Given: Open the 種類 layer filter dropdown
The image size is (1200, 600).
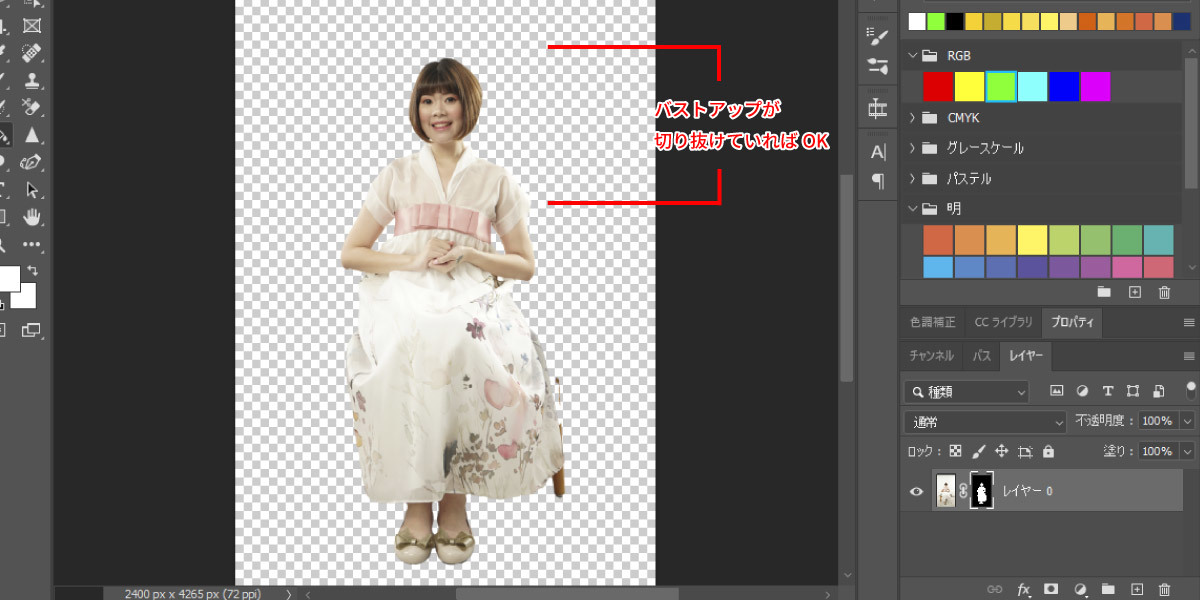Looking at the screenshot, I should point(966,391).
